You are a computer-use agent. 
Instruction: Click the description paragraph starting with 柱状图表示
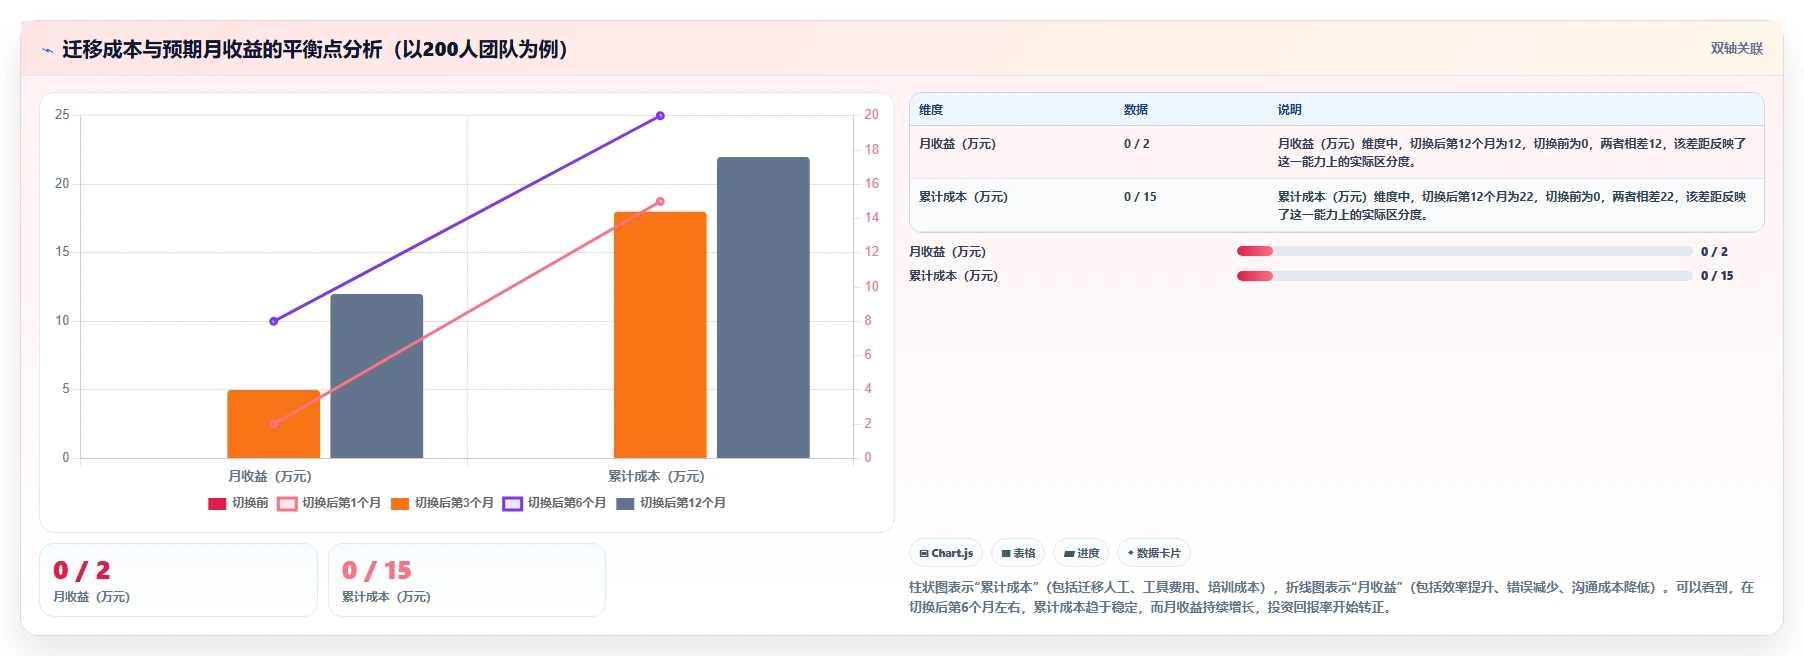click(x=1331, y=597)
